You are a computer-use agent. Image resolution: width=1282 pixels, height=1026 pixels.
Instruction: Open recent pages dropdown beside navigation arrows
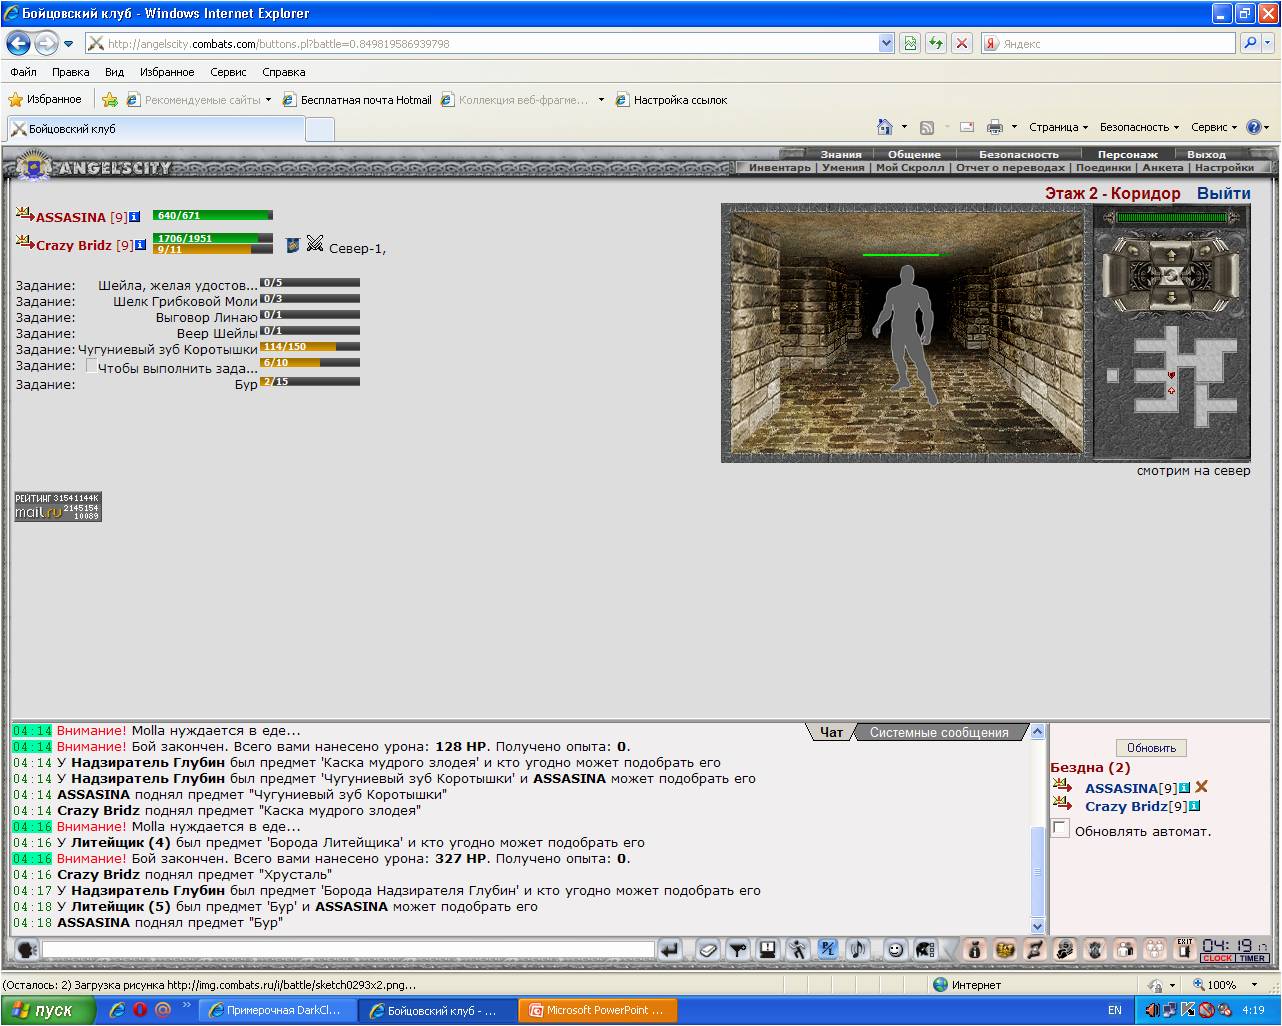(x=68, y=44)
